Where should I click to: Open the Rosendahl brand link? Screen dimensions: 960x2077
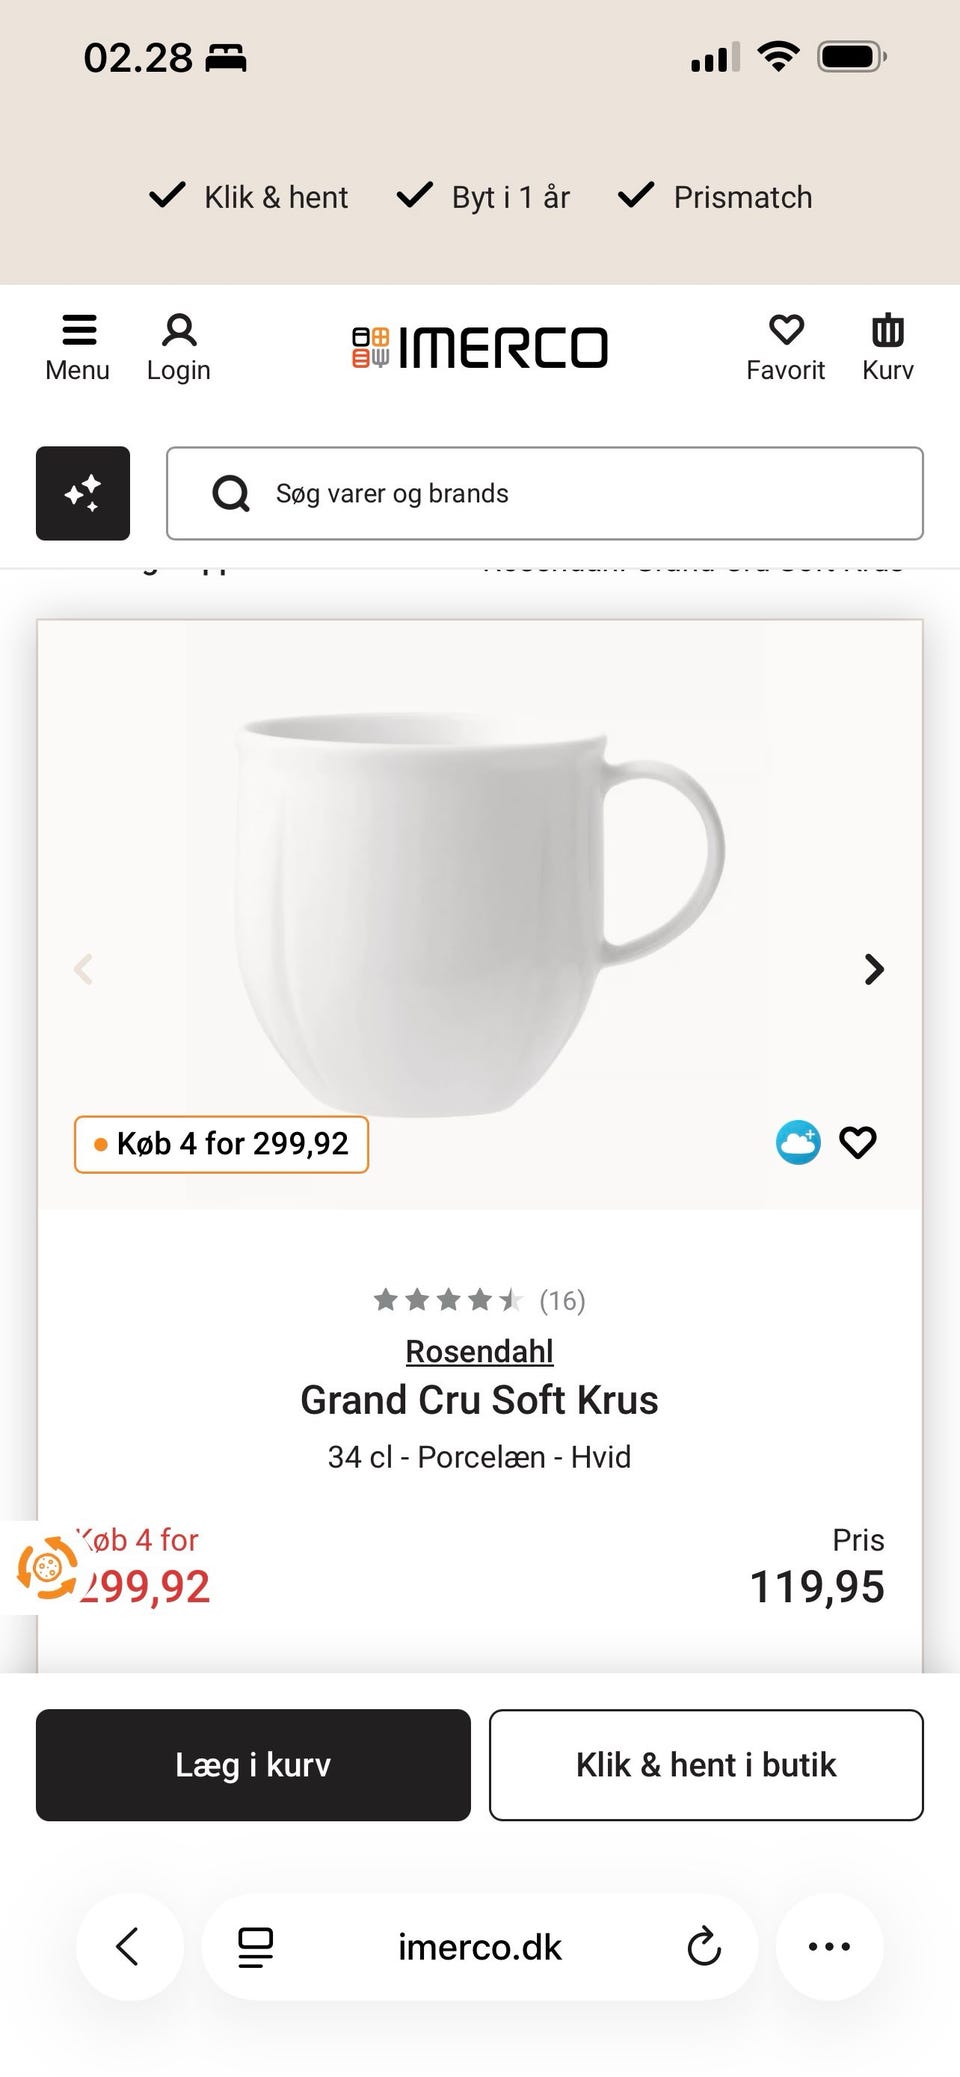tap(479, 1351)
